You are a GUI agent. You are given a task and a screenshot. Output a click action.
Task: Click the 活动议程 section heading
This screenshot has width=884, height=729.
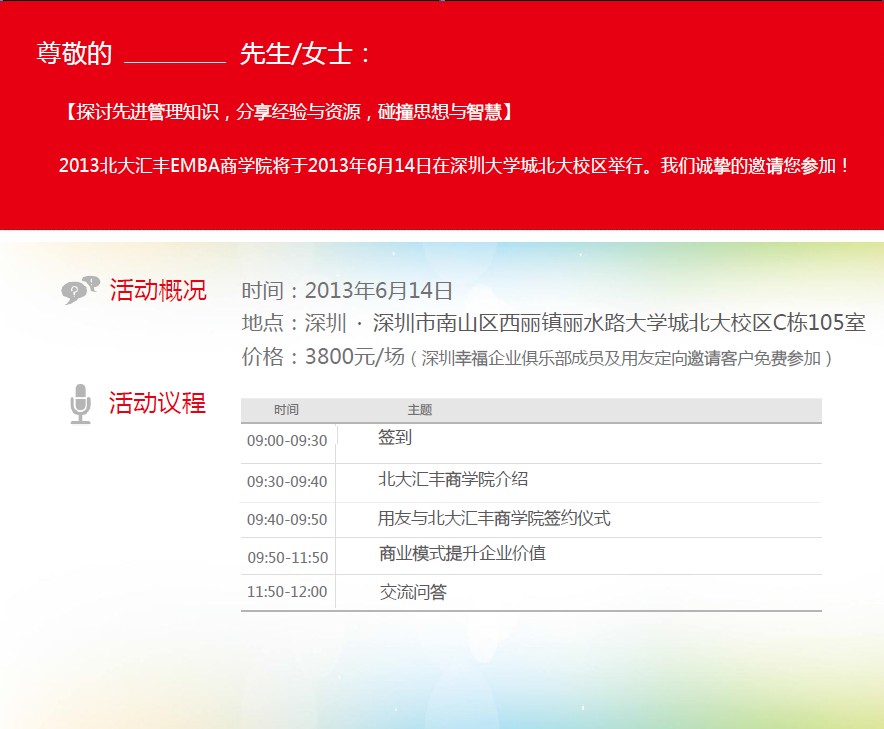coord(157,403)
